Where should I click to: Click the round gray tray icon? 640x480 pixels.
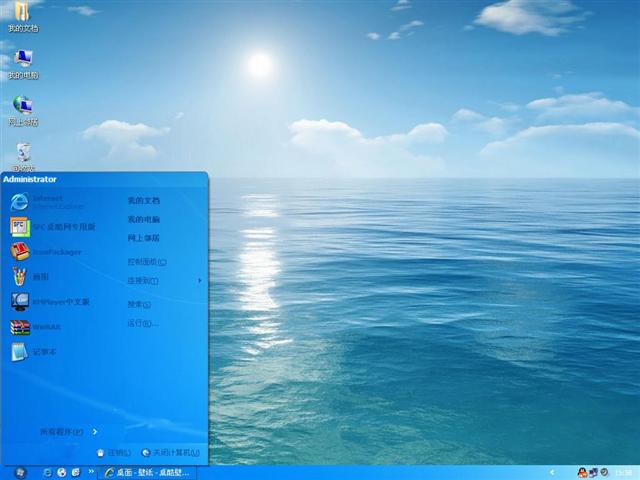604,473
